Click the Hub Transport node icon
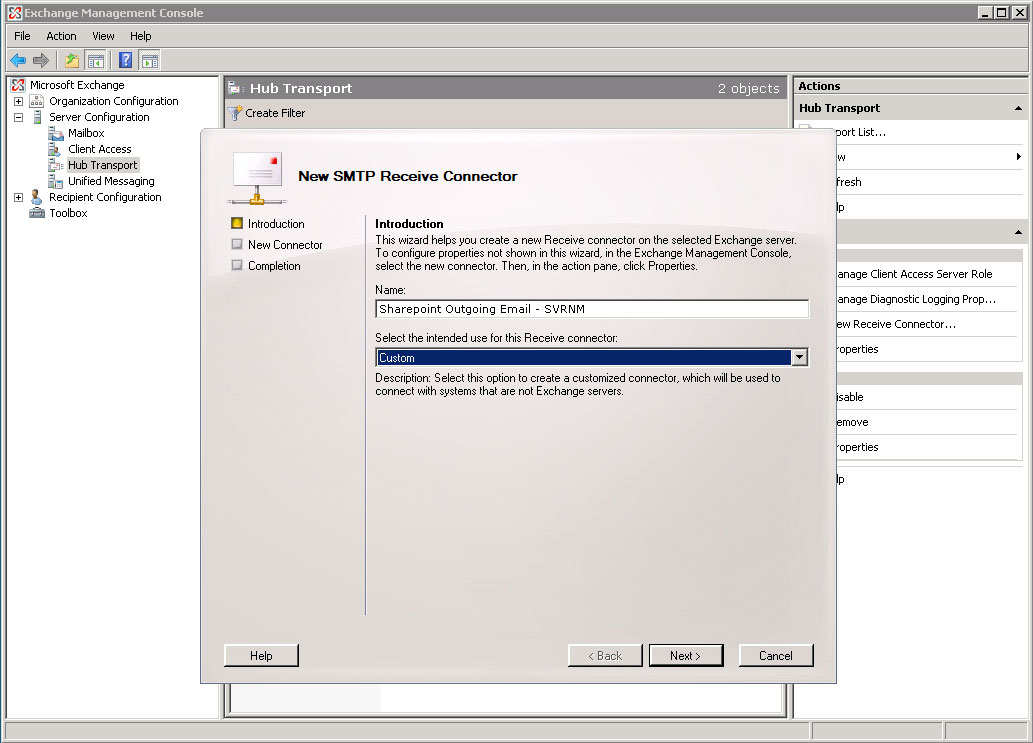 click(55, 165)
